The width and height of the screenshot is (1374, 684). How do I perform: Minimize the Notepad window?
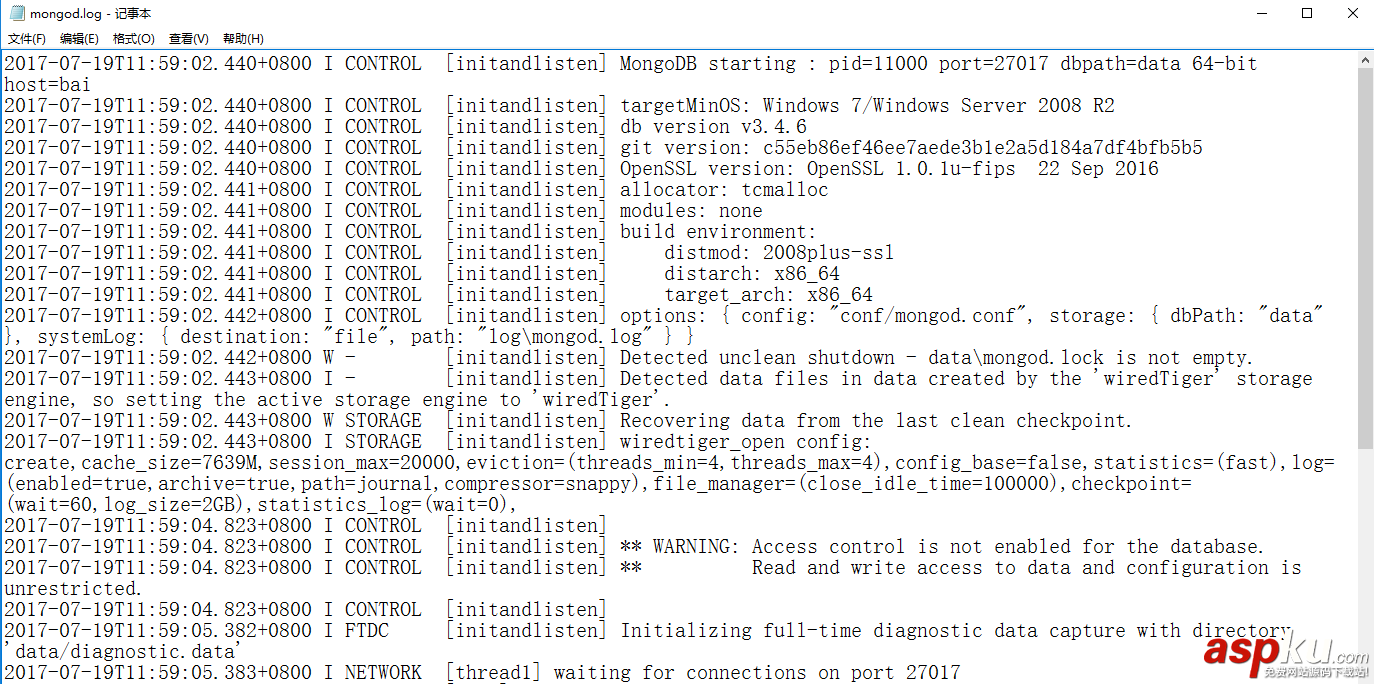point(1260,14)
